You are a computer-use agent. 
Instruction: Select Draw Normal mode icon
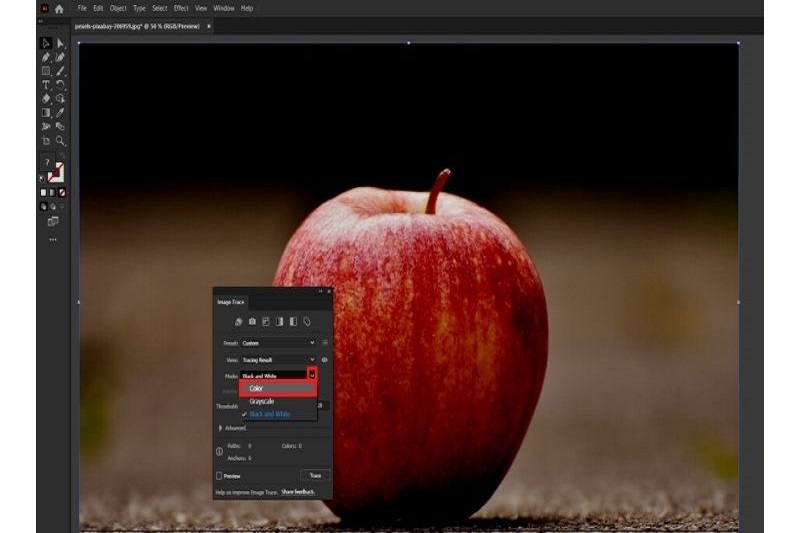tap(43, 207)
